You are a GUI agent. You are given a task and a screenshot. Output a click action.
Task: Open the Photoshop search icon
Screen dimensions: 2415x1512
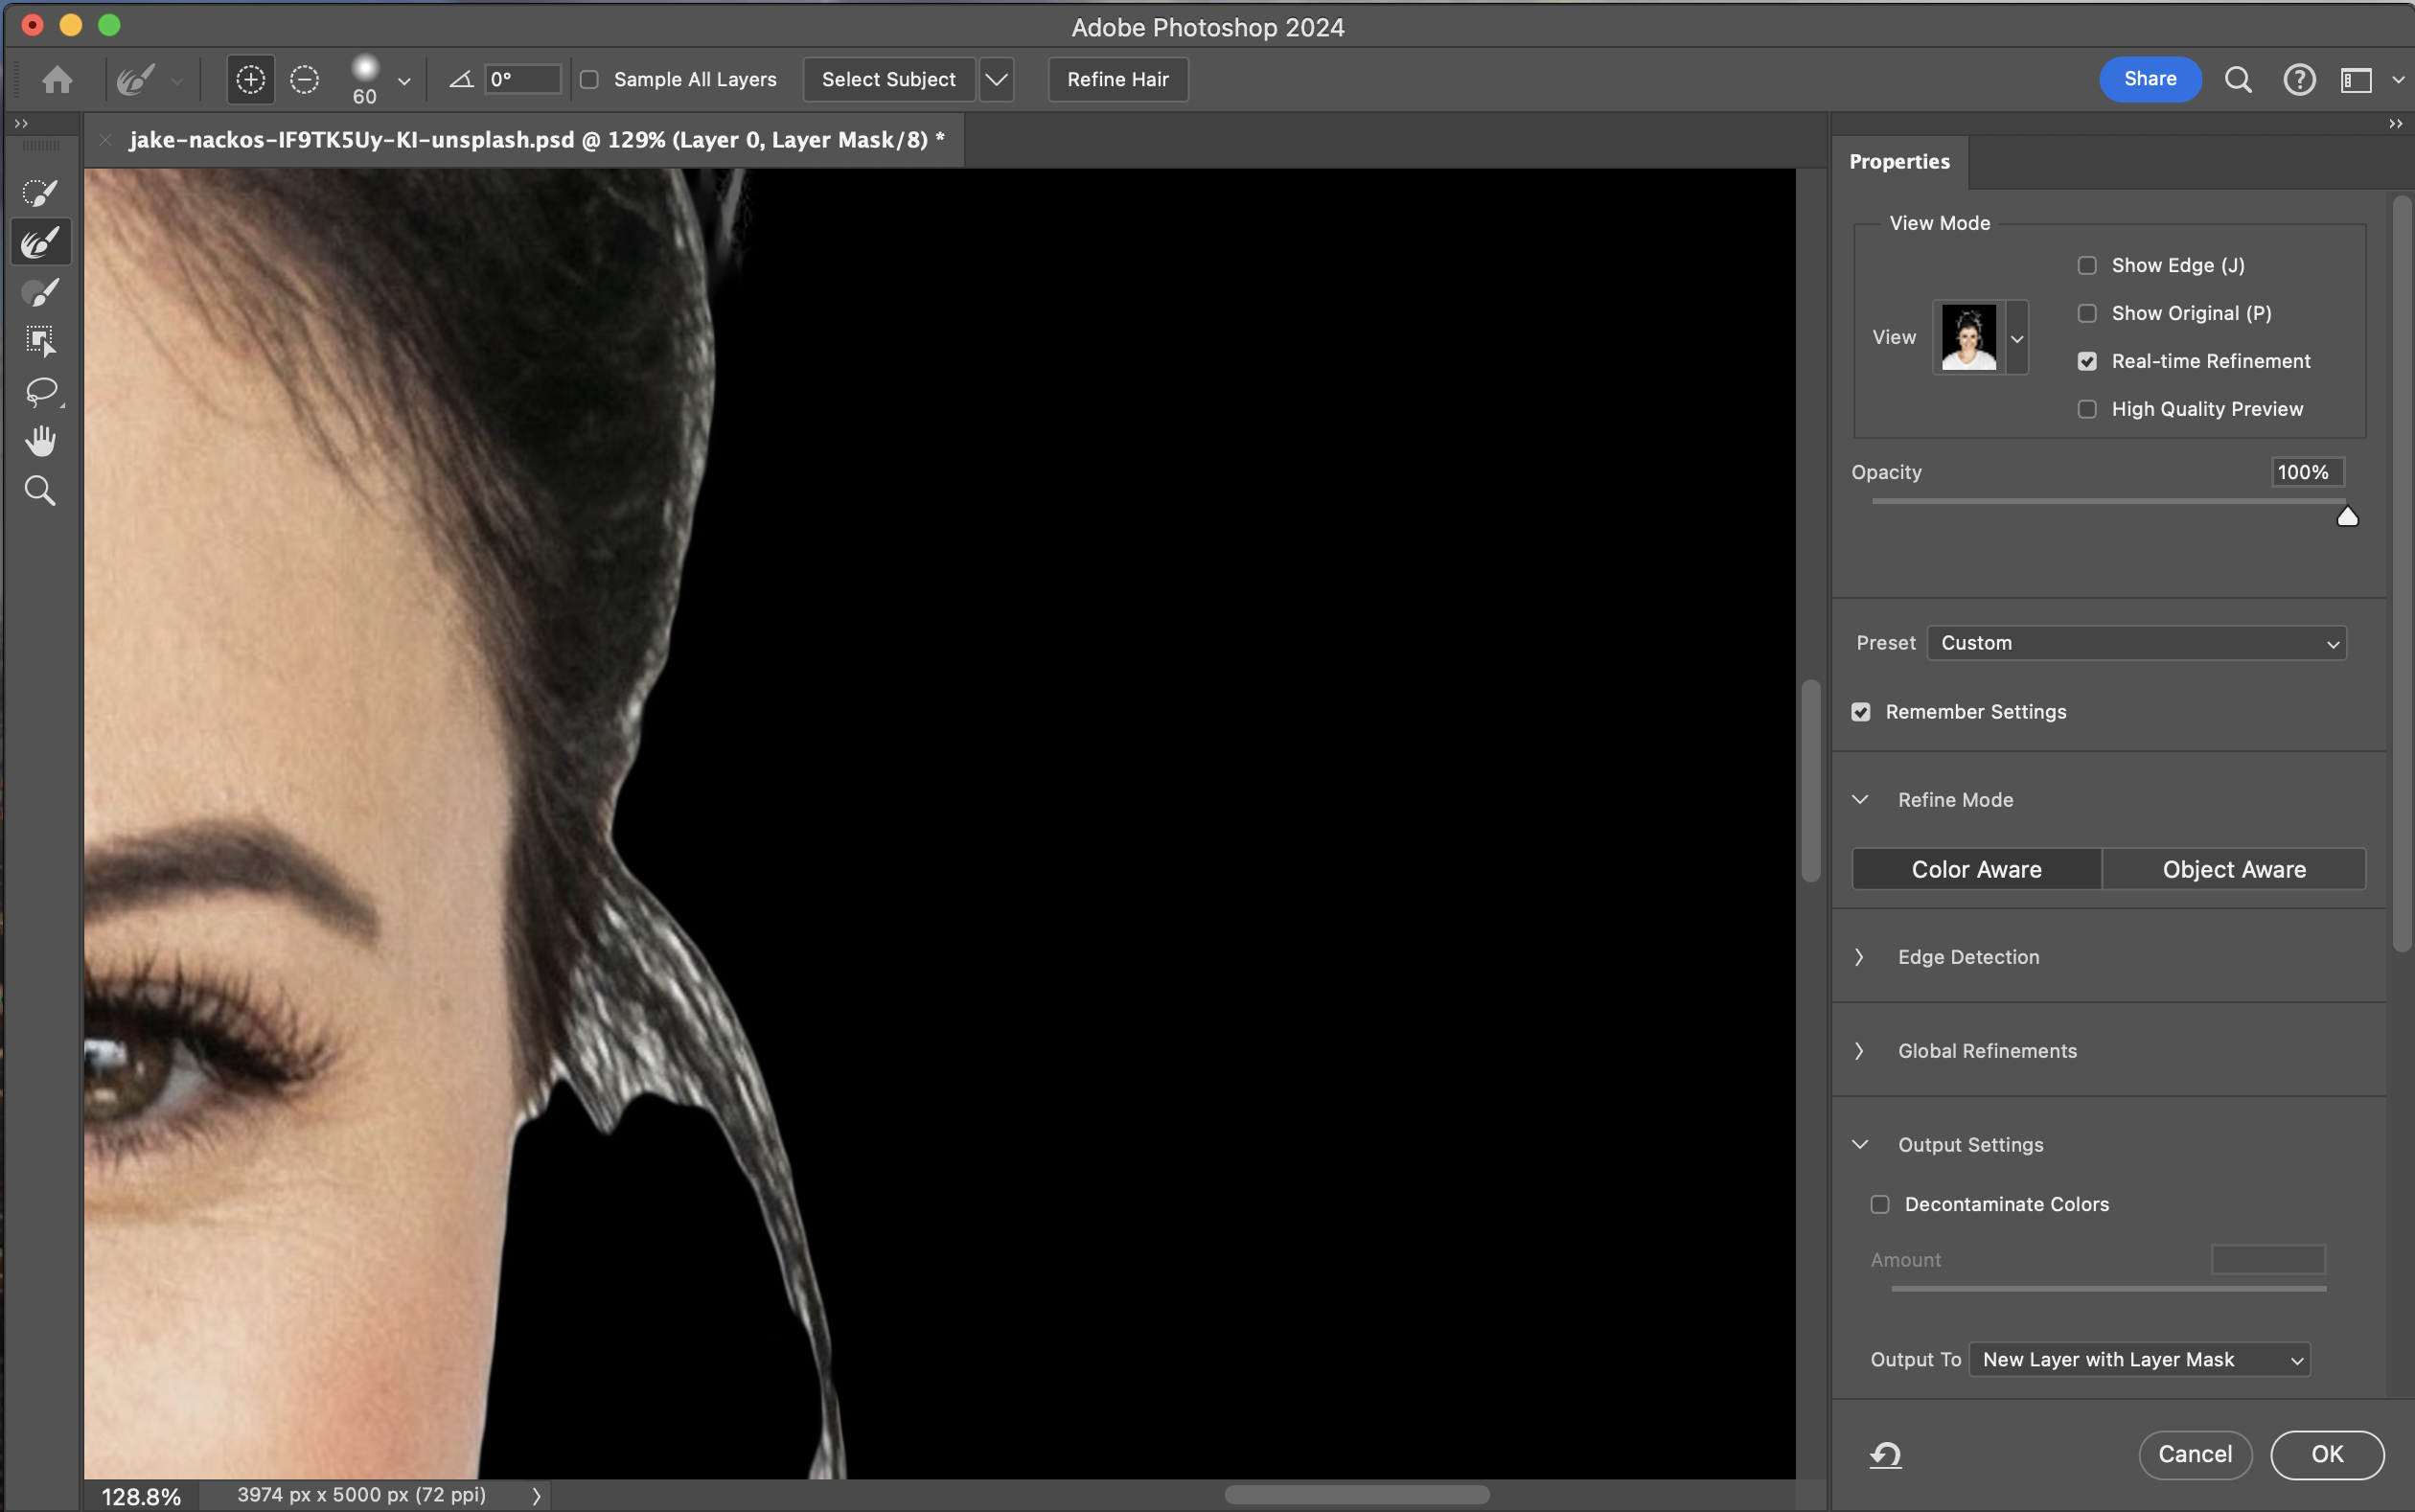pyautogui.click(x=2238, y=79)
